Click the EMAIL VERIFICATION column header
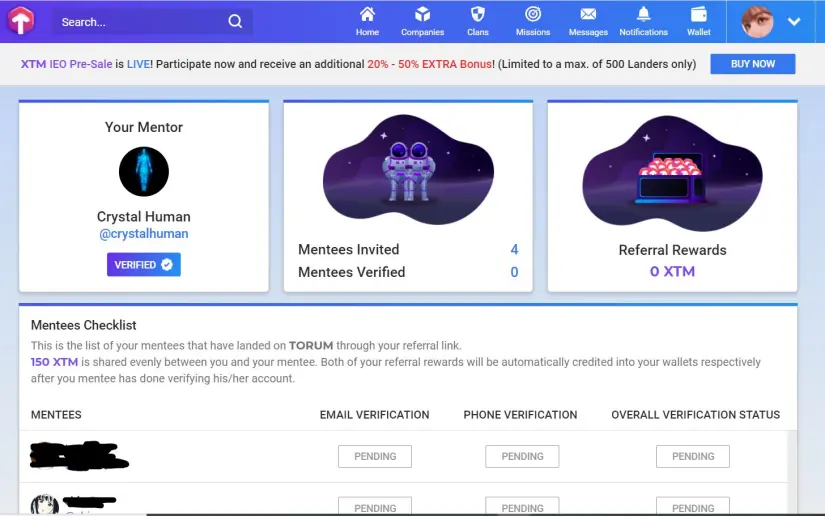The width and height of the screenshot is (825, 516). coord(374,415)
